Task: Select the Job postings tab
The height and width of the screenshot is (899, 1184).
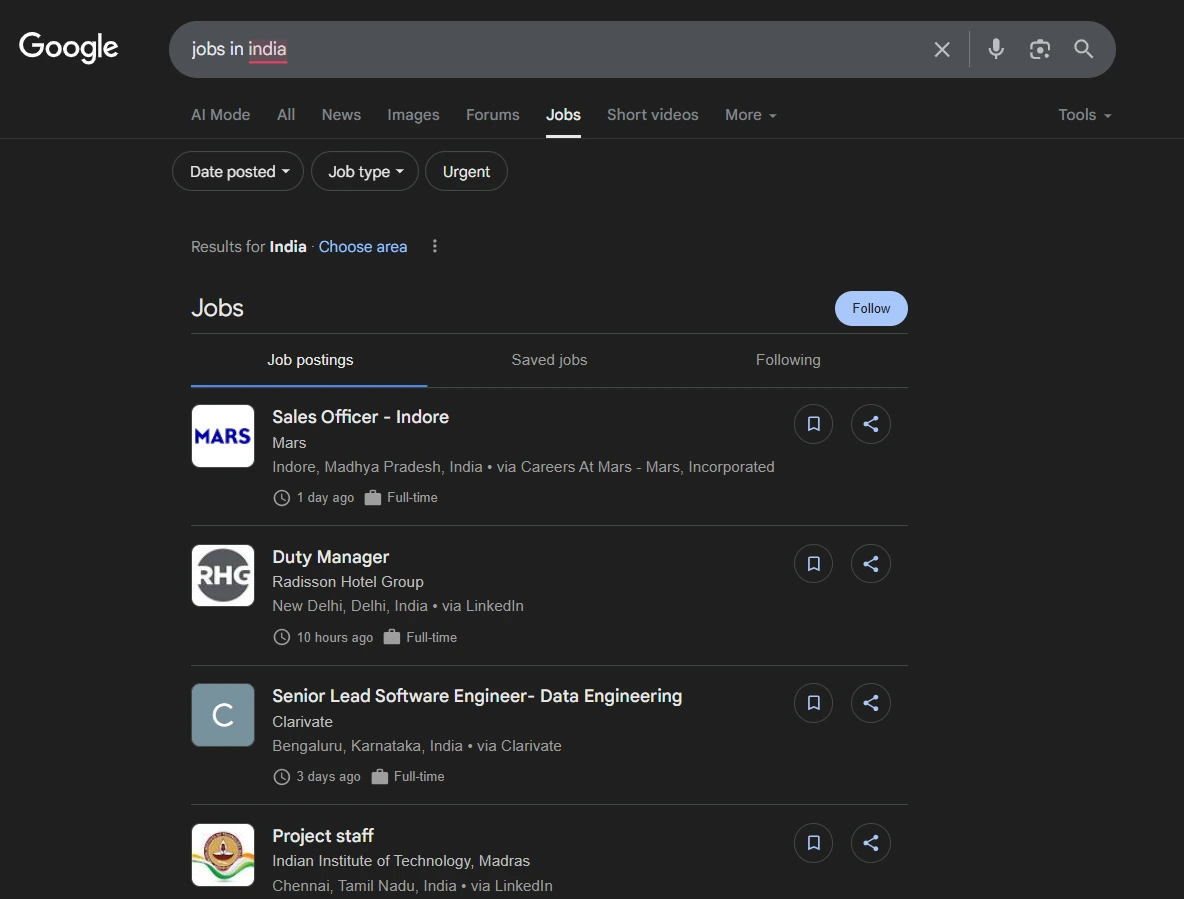Action: click(x=310, y=360)
